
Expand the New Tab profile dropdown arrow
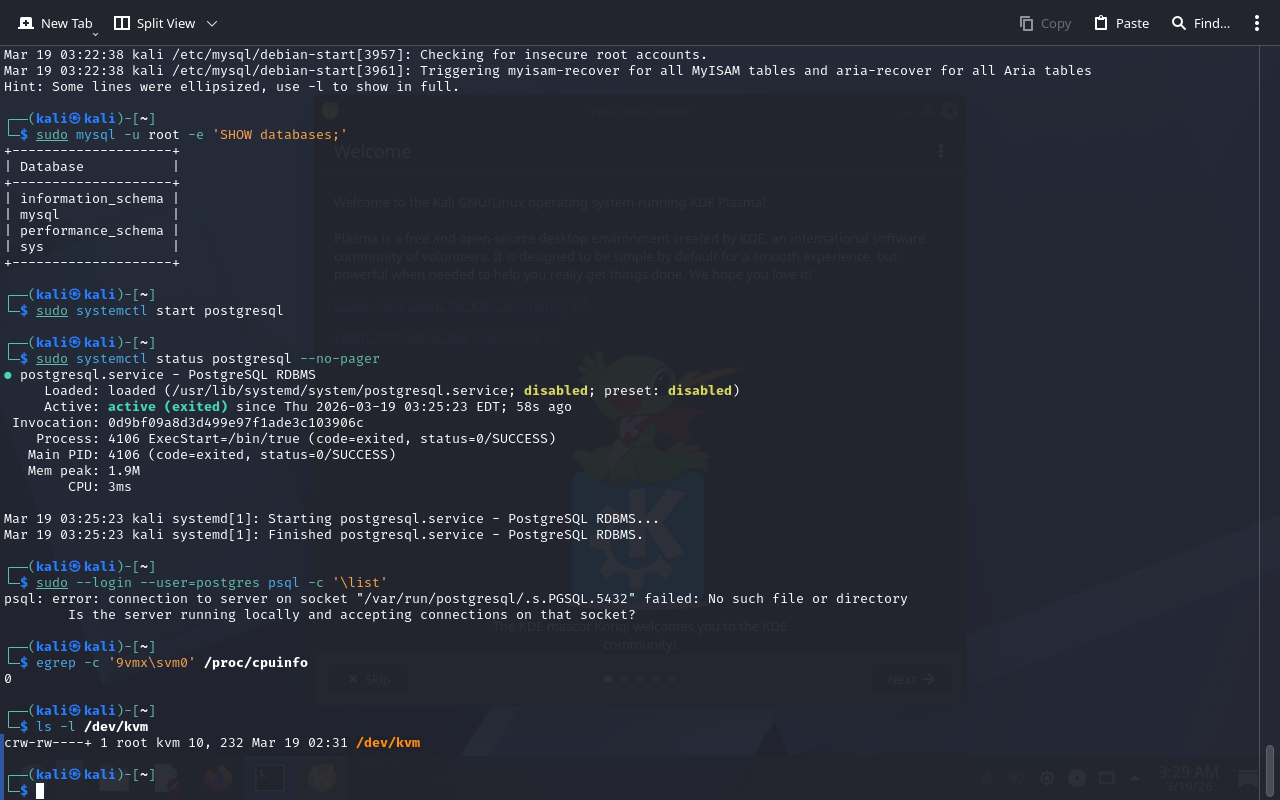[94, 35]
